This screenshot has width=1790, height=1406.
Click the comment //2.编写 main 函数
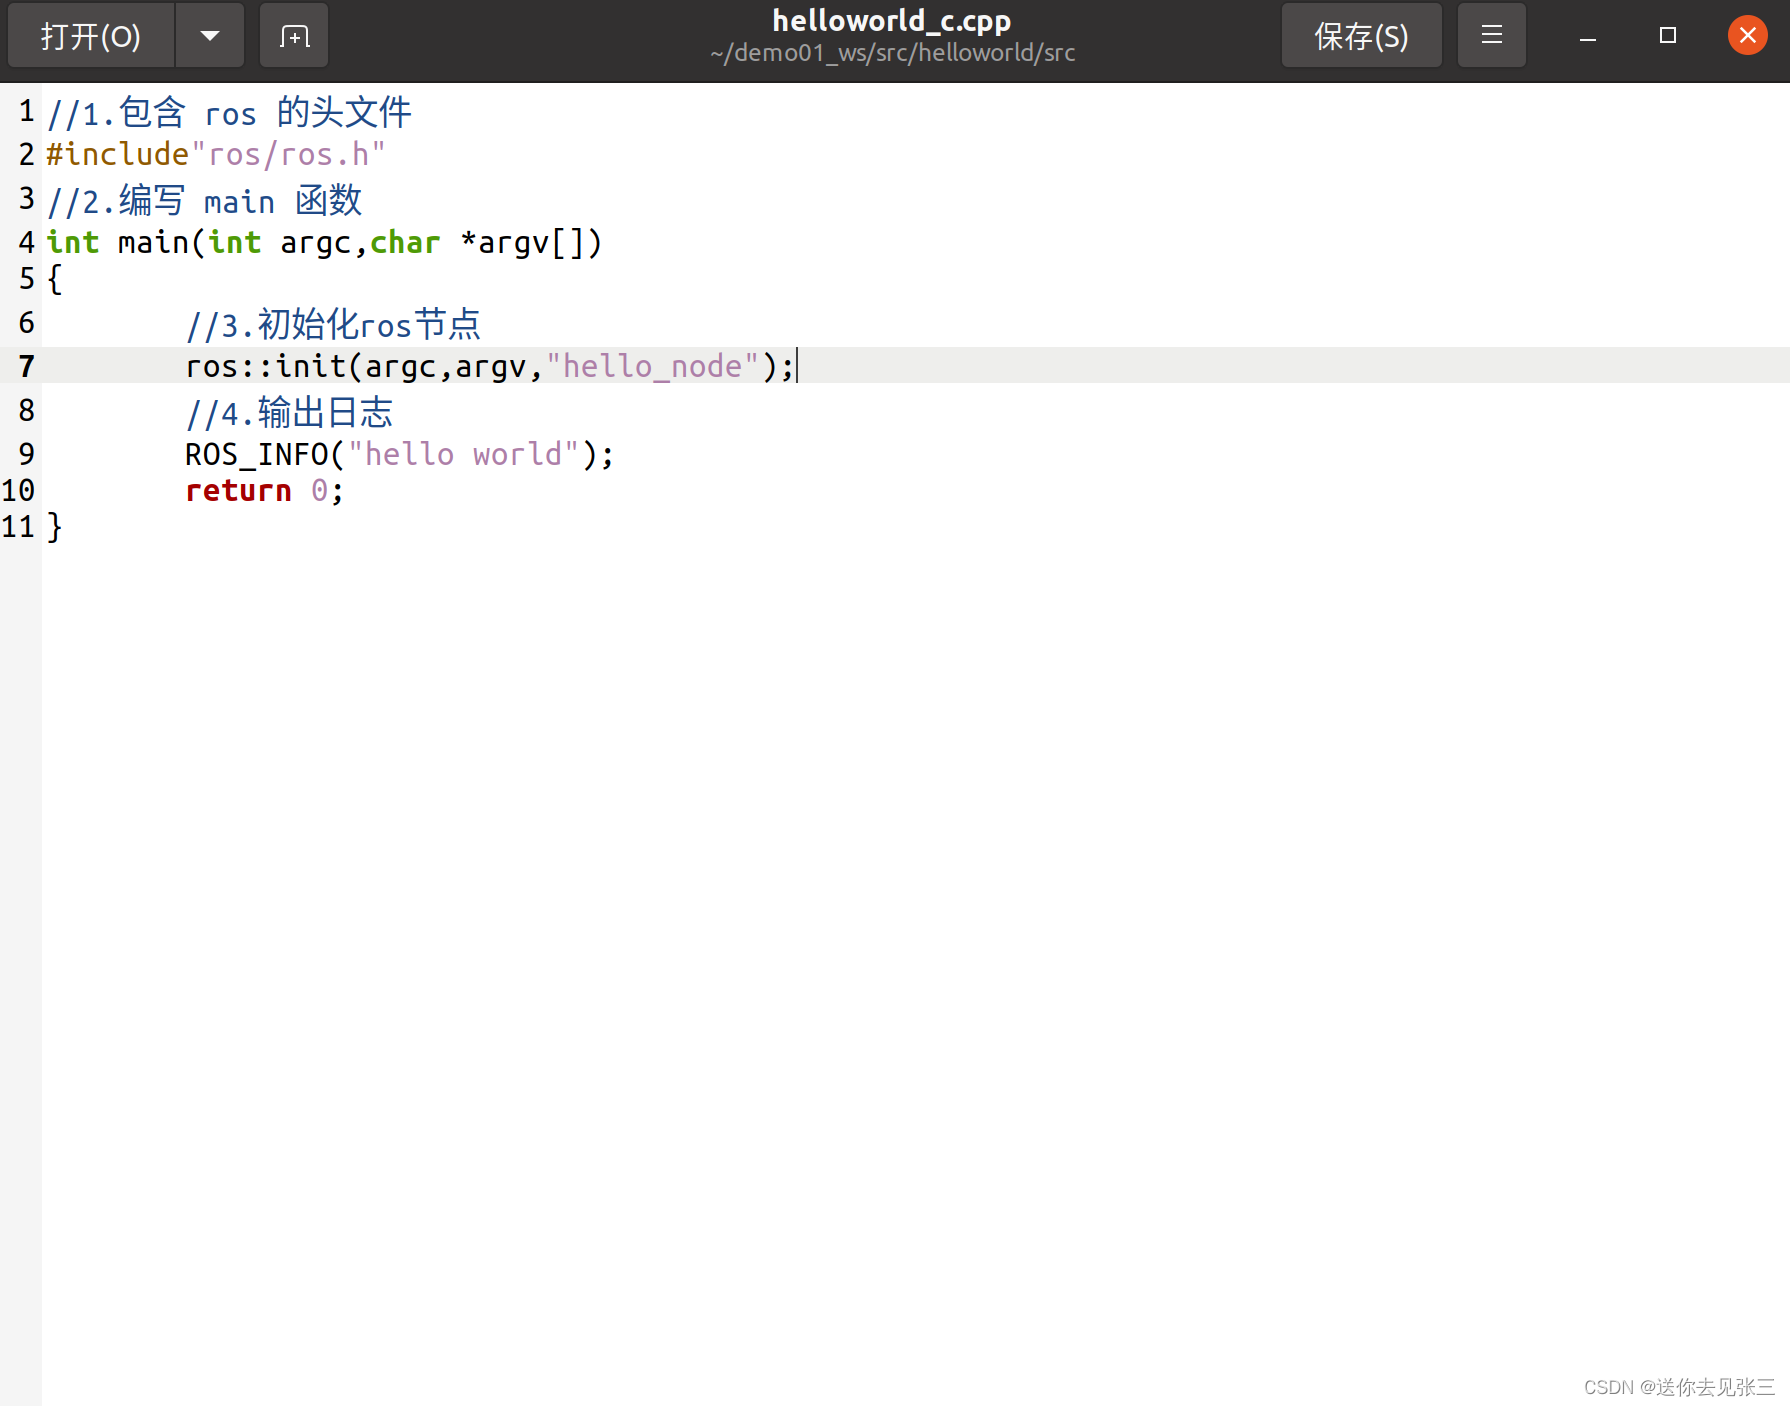[x=204, y=201]
